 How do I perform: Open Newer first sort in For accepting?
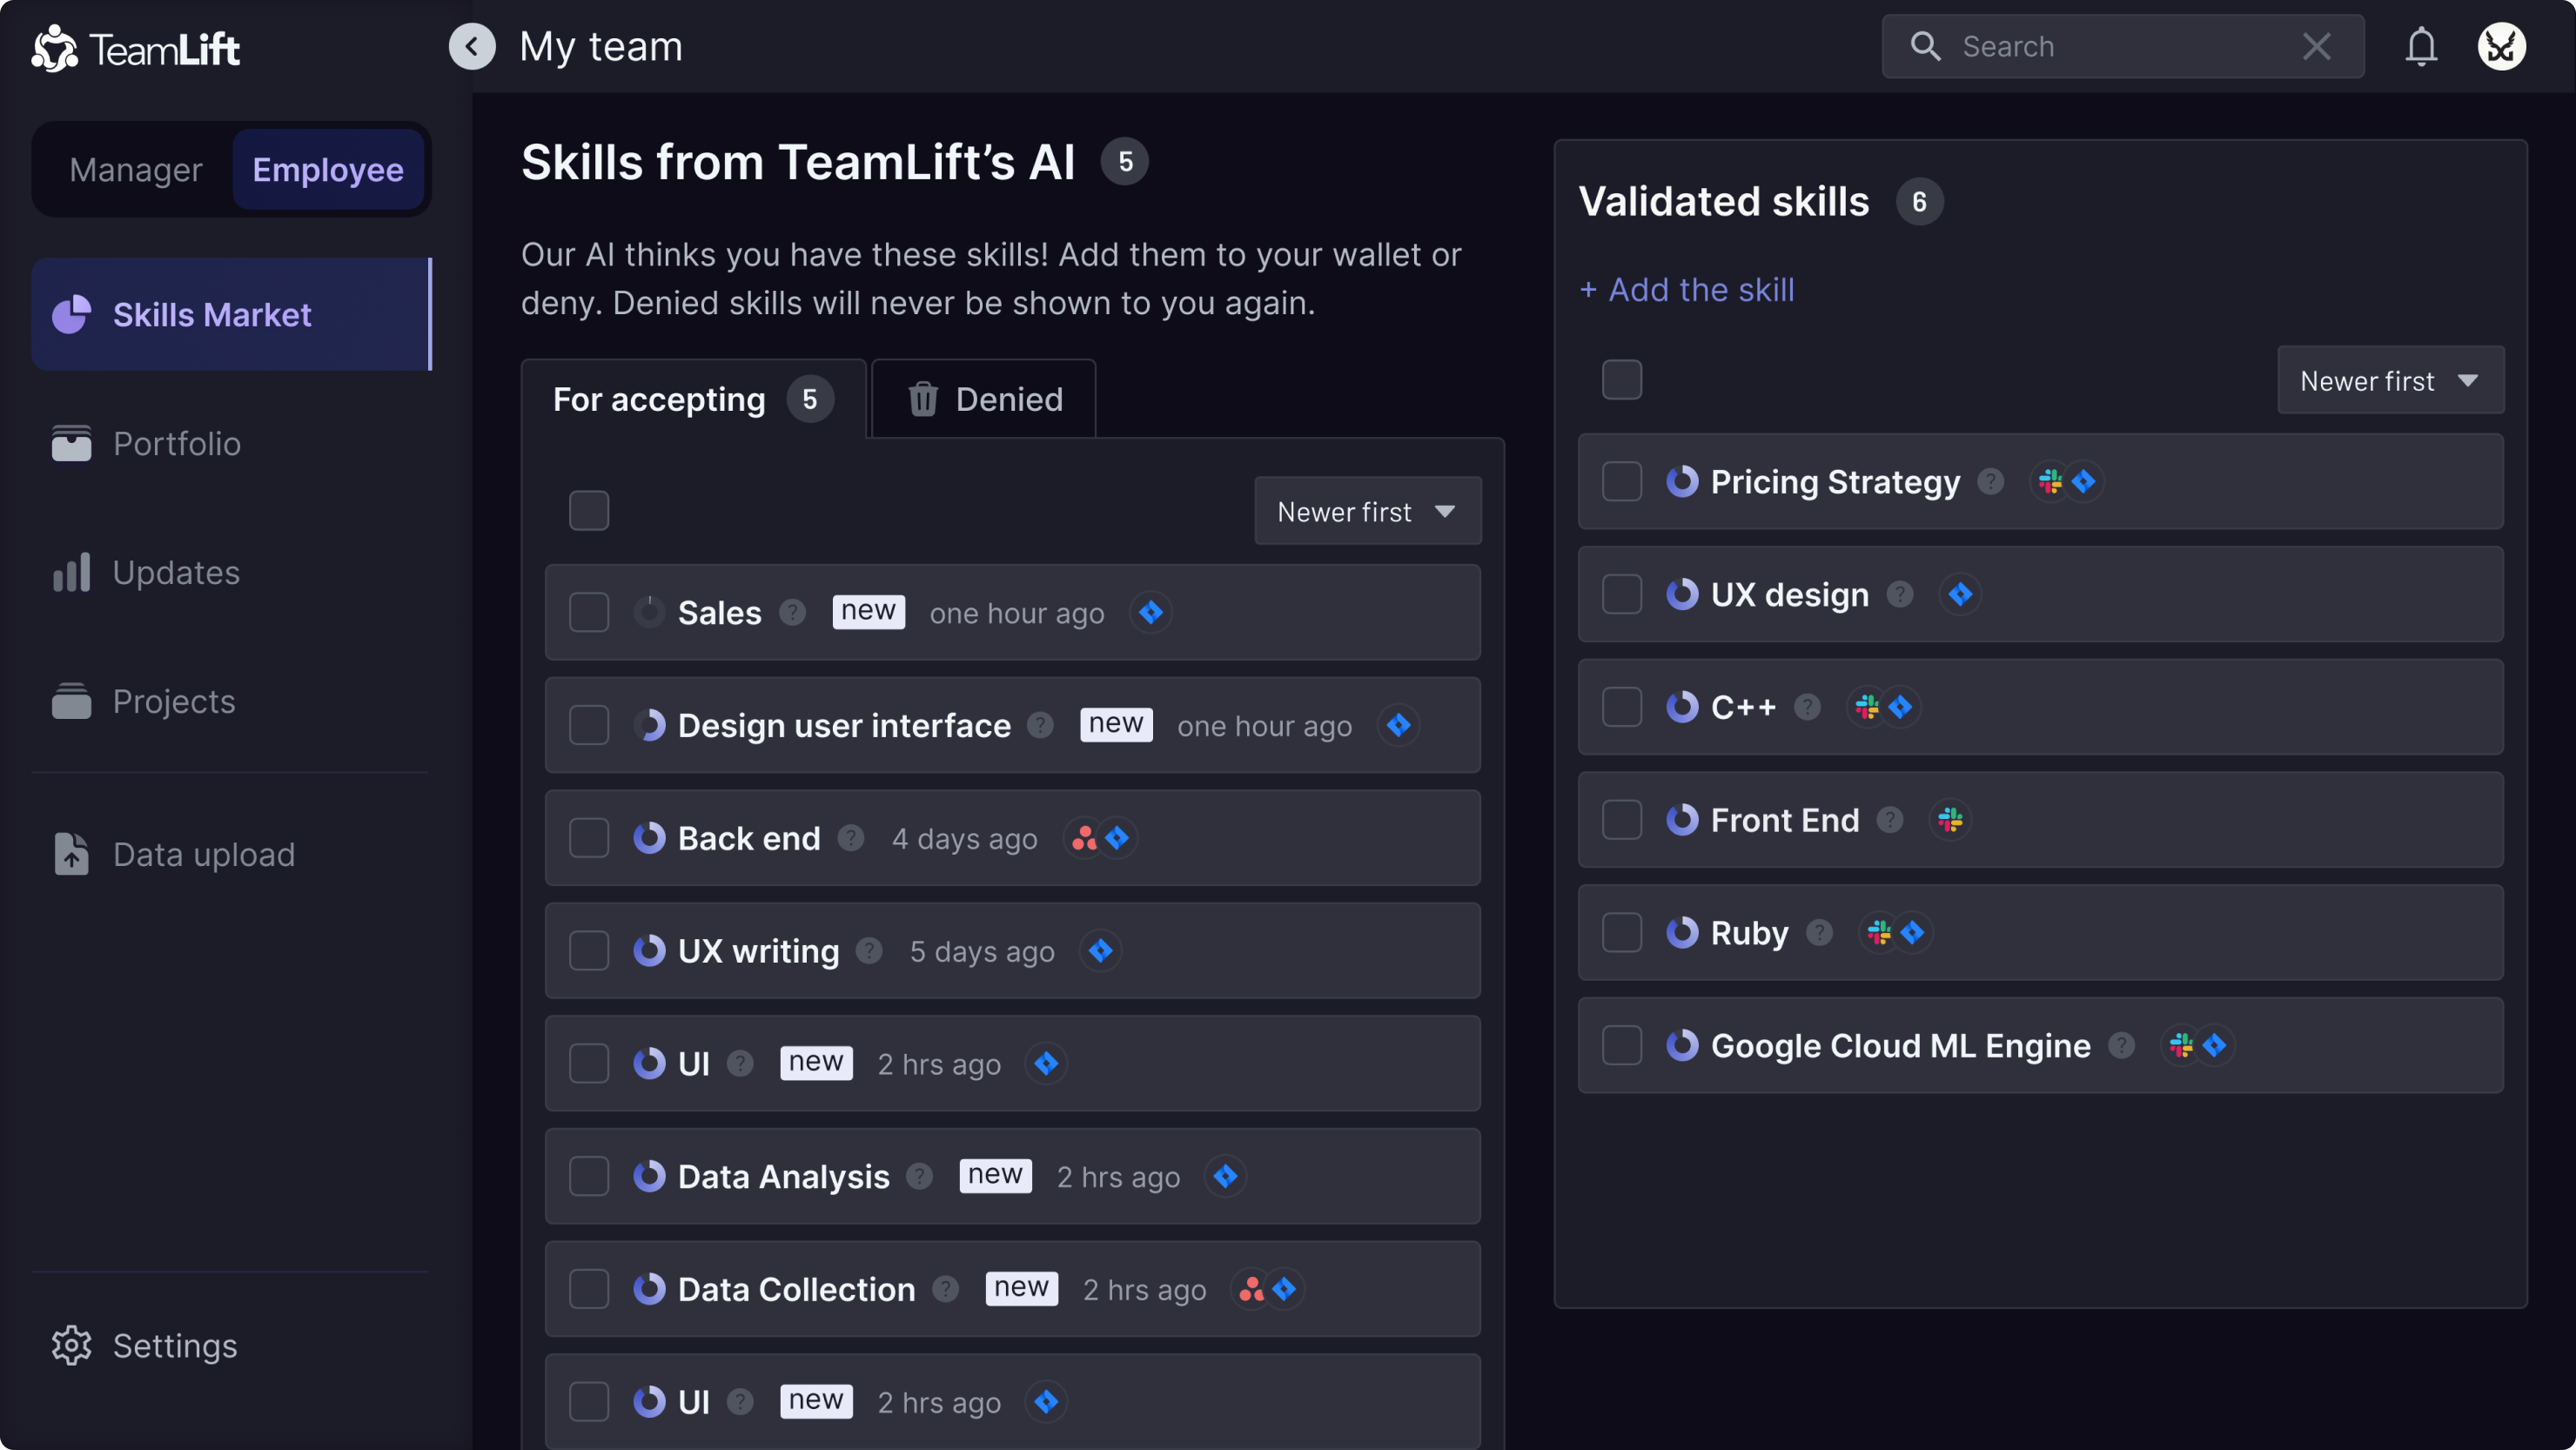click(1367, 511)
